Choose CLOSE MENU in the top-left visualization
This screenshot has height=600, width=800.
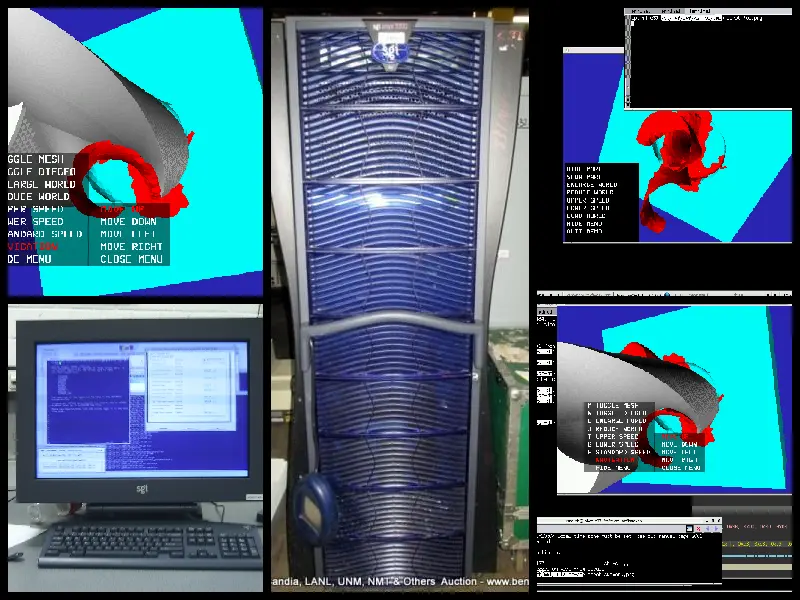pos(131,259)
